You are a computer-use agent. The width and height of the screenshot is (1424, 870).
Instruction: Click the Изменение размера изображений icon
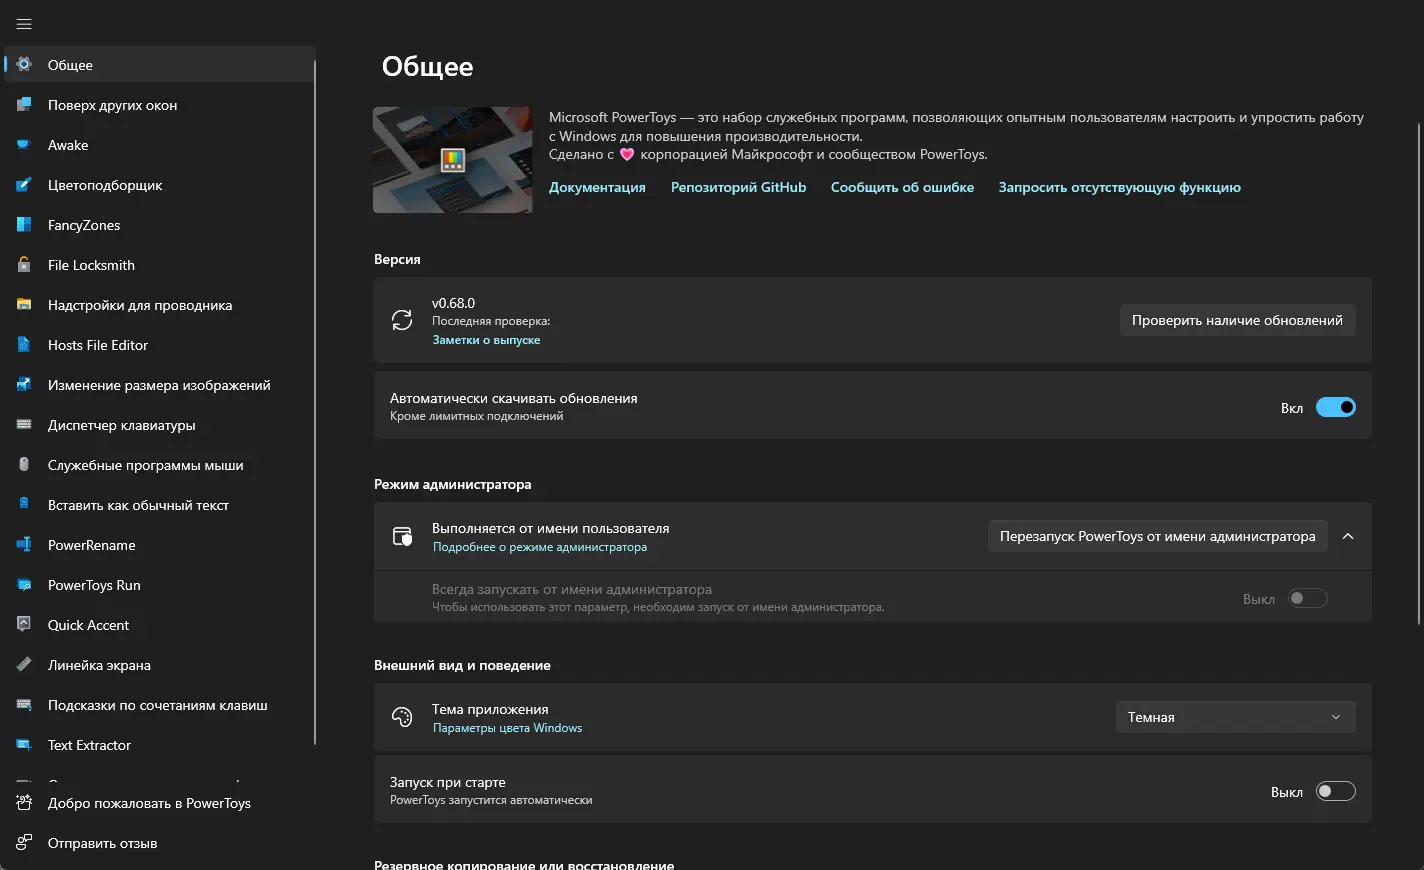point(24,385)
